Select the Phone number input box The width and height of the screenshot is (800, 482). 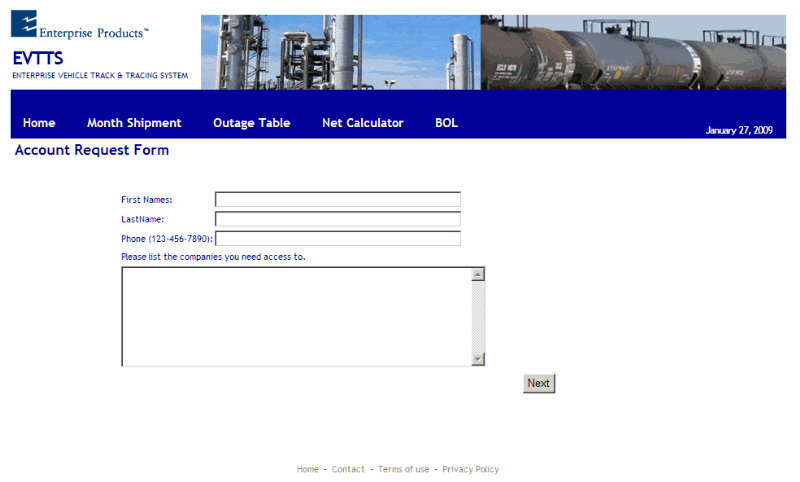[x=337, y=238]
